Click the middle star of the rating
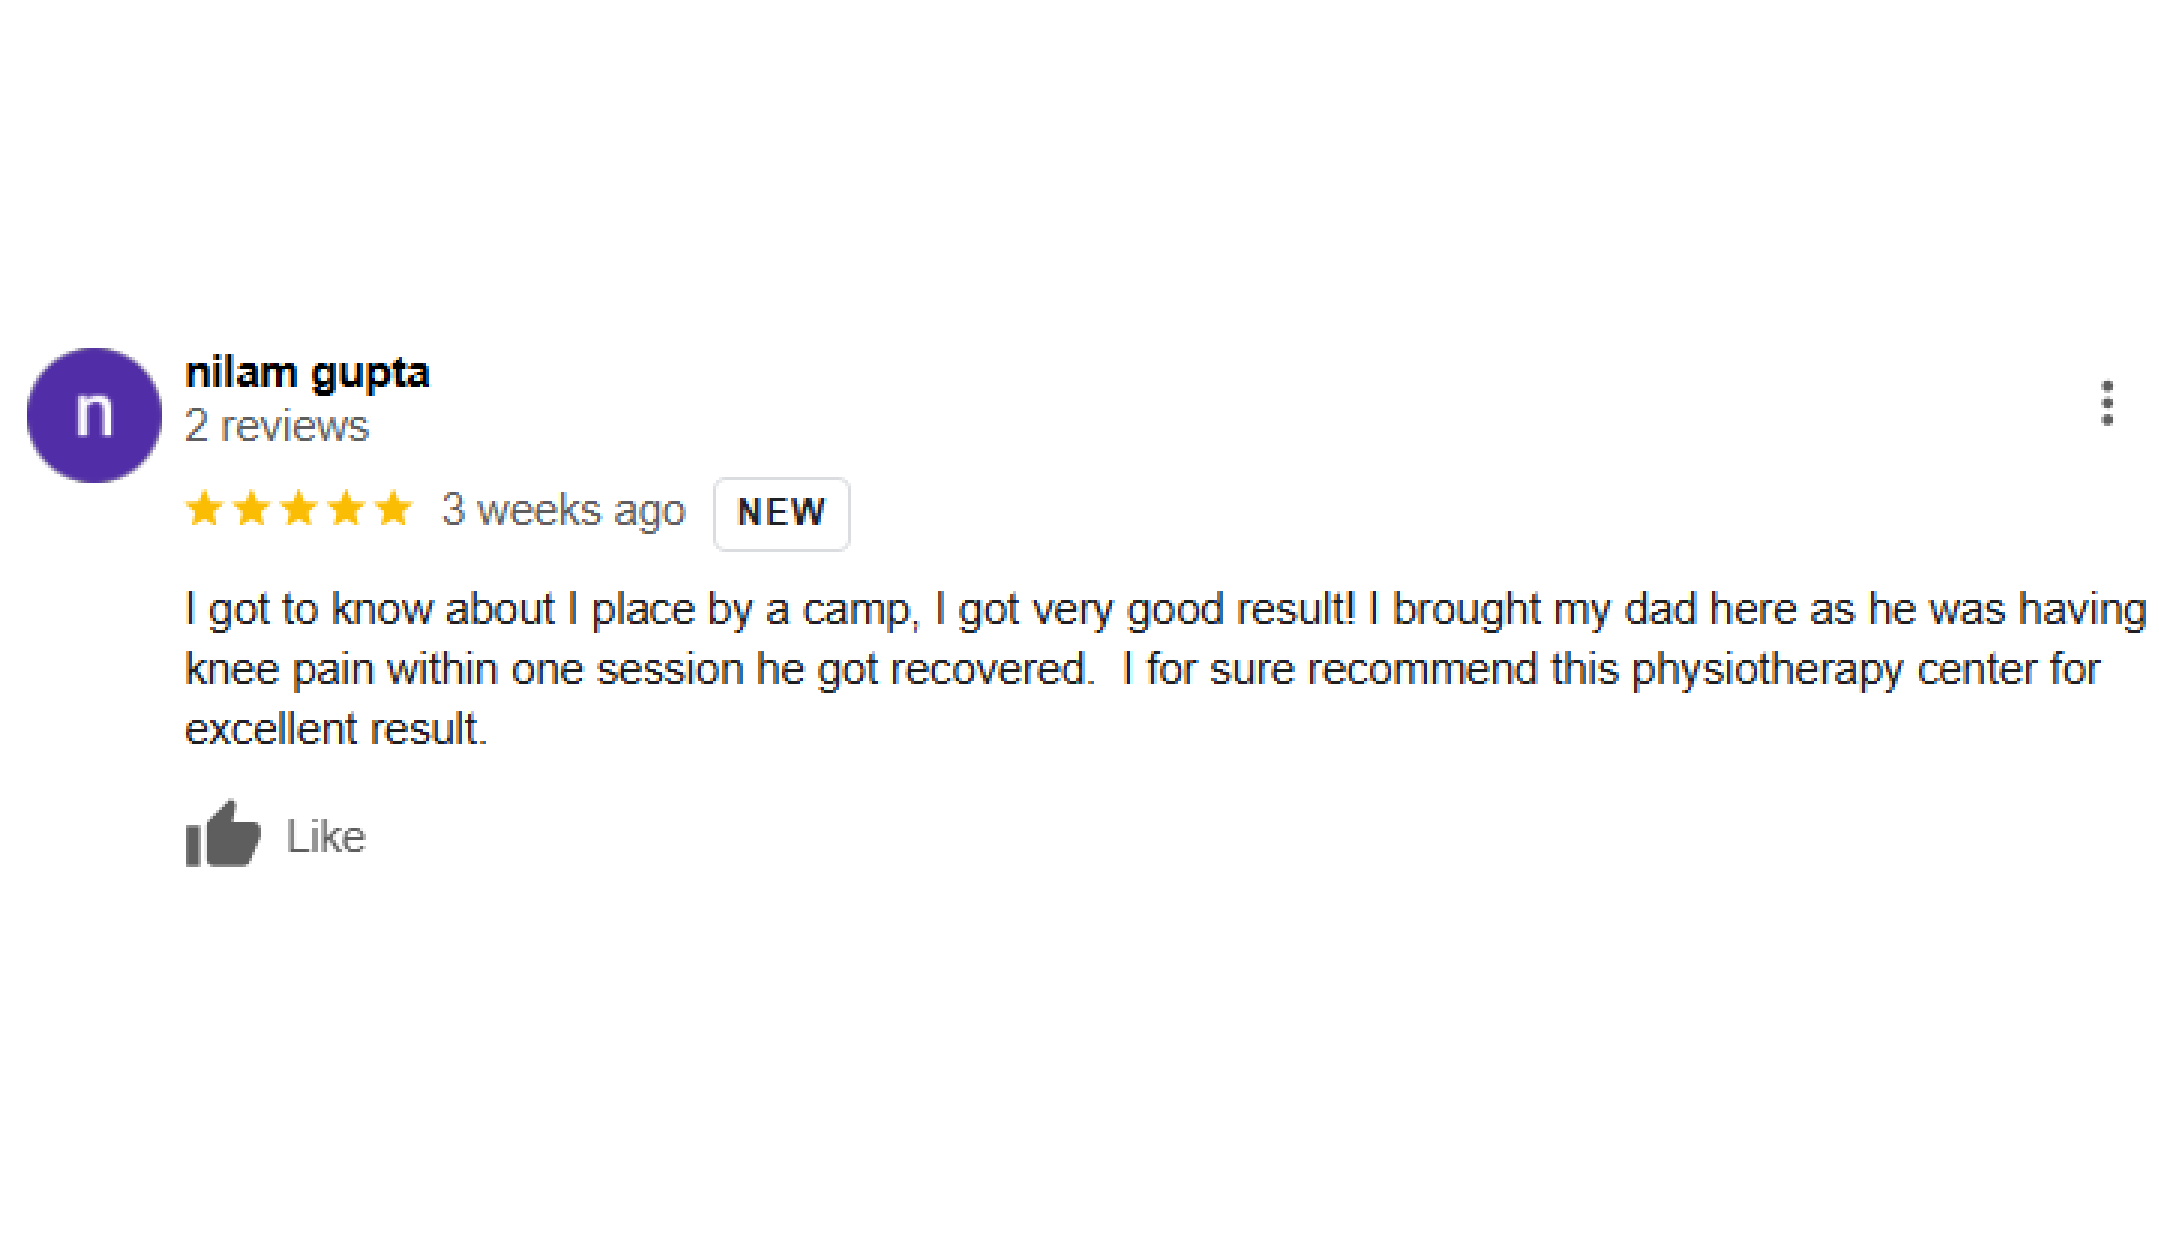The height and width of the screenshot is (1250, 2159). pos(297,509)
